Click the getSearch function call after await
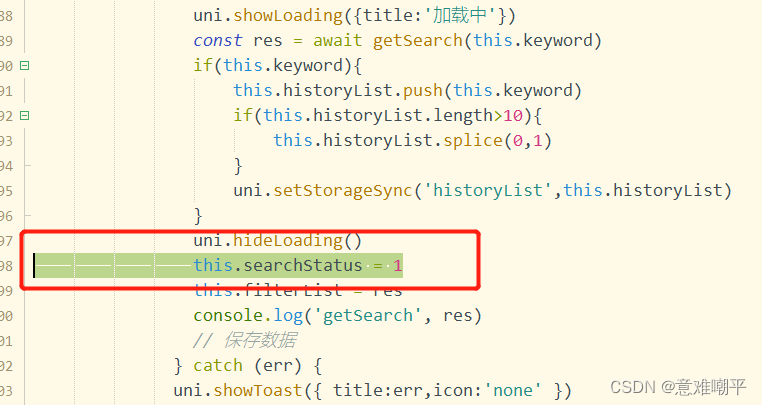Screen dimensions: 762x405 tap(418, 40)
